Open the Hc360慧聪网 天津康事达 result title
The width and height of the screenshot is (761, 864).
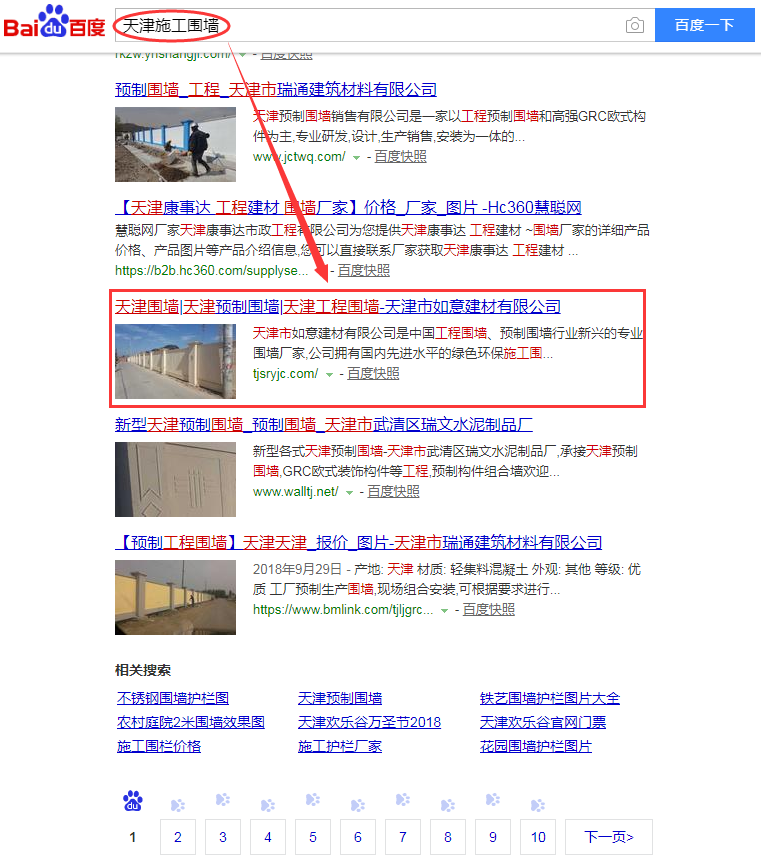click(348, 208)
